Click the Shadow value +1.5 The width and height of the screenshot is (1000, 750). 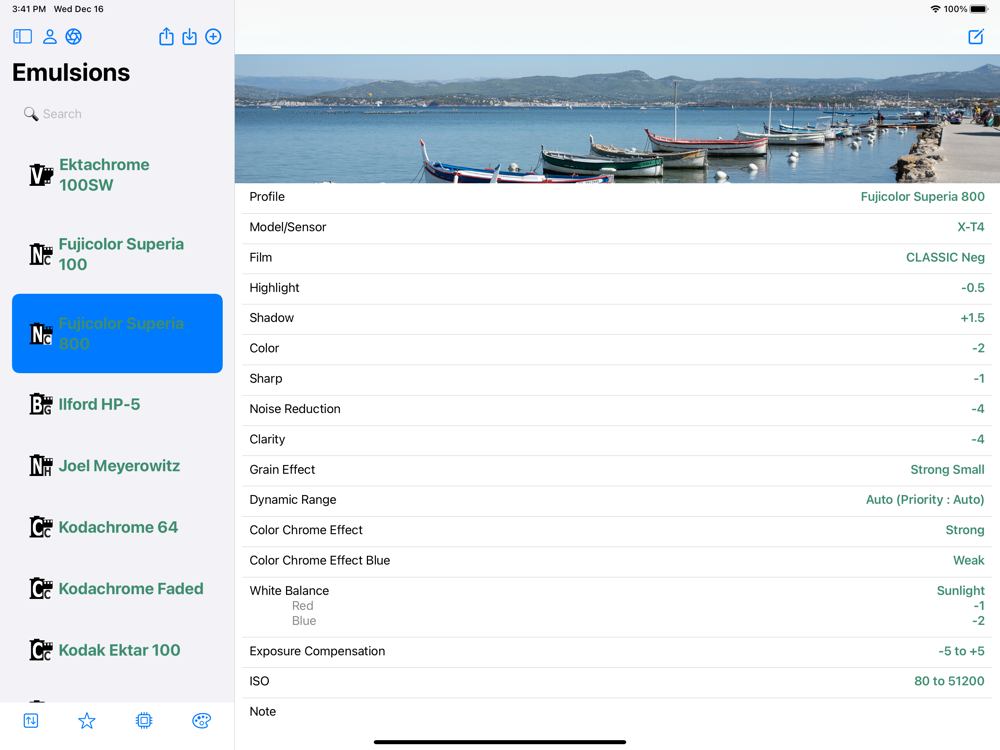(973, 318)
